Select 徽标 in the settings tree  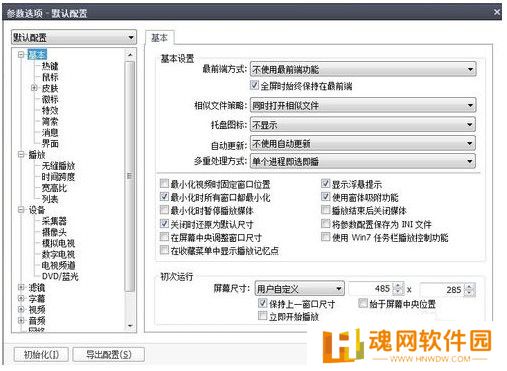[50, 99]
